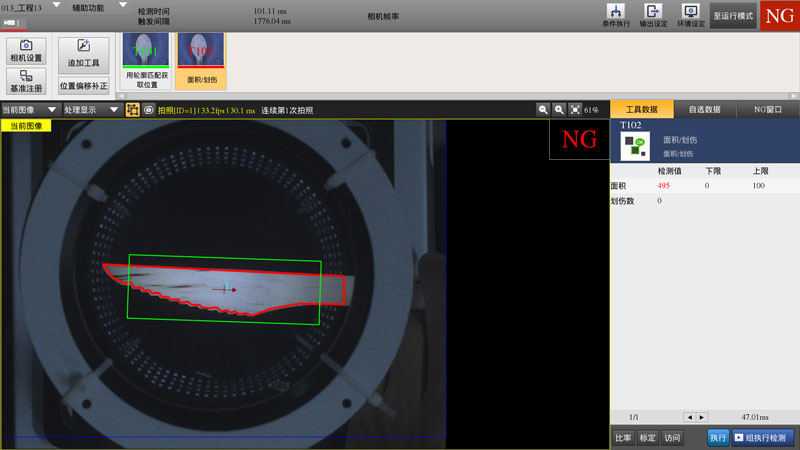Open 环境设定 environment settings
800x450 pixels.
pos(690,15)
